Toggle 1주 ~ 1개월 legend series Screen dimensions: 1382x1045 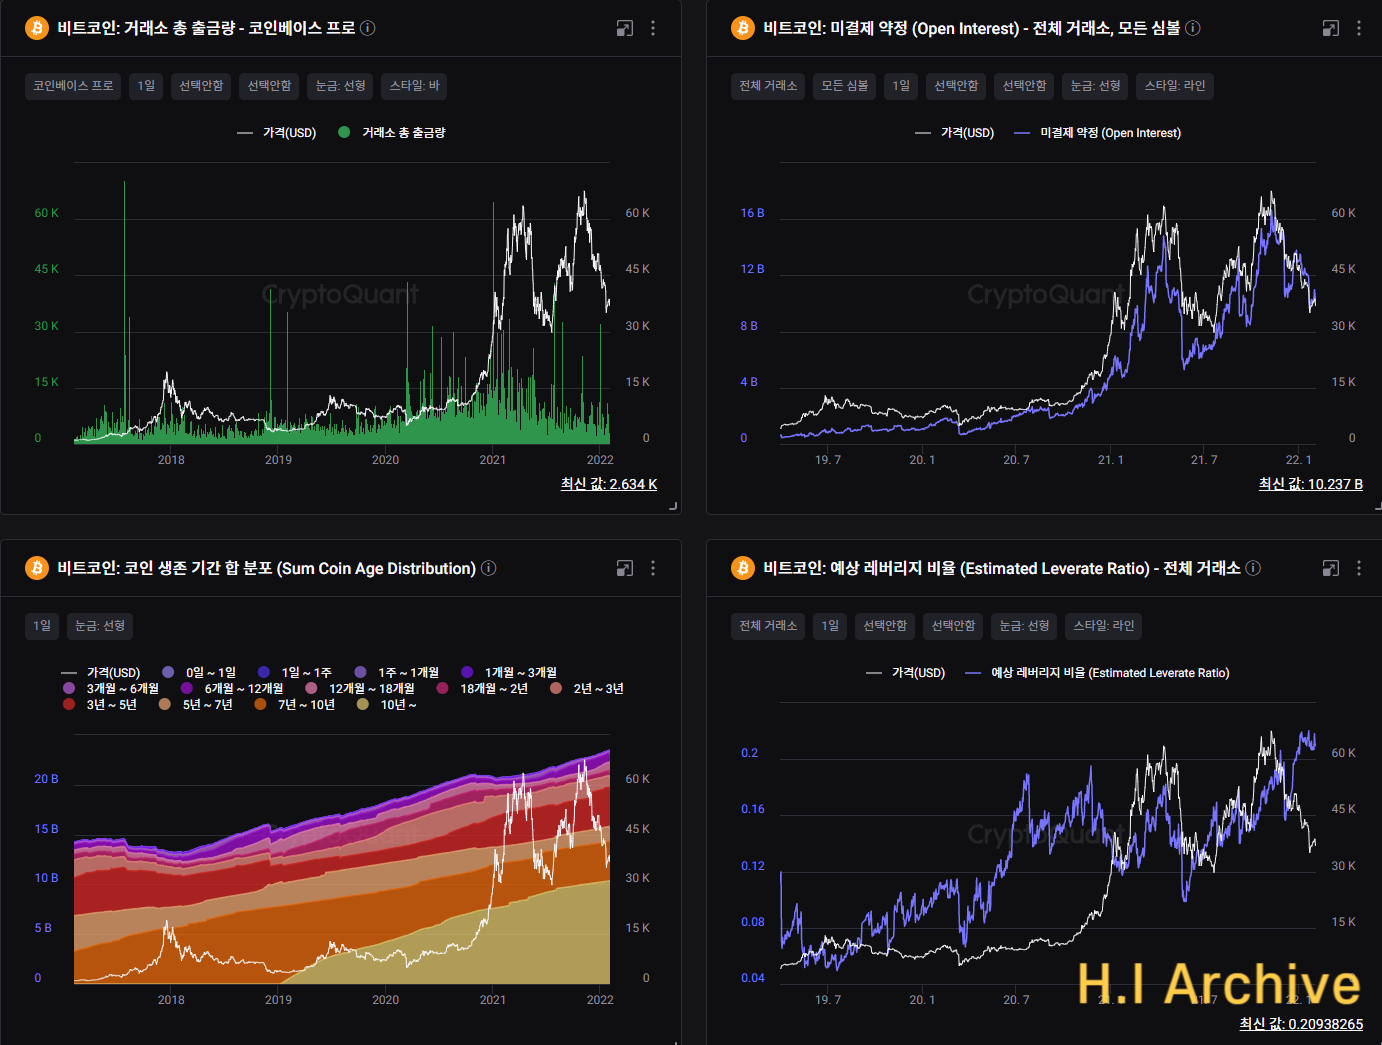(x=397, y=673)
